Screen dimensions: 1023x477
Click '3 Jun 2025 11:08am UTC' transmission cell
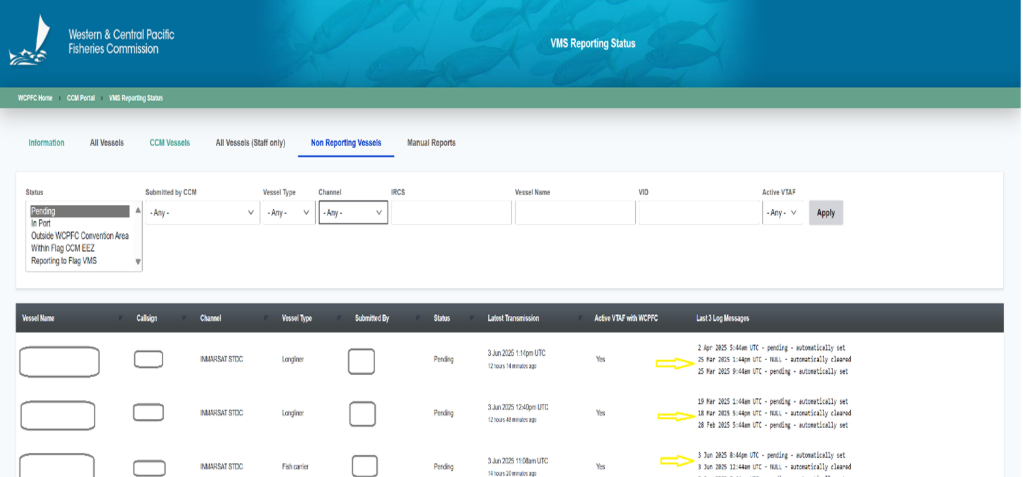(x=517, y=461)
